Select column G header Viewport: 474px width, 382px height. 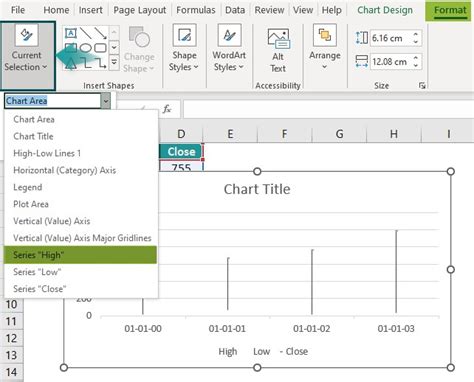pyautogui.click(x=339, y=134)
